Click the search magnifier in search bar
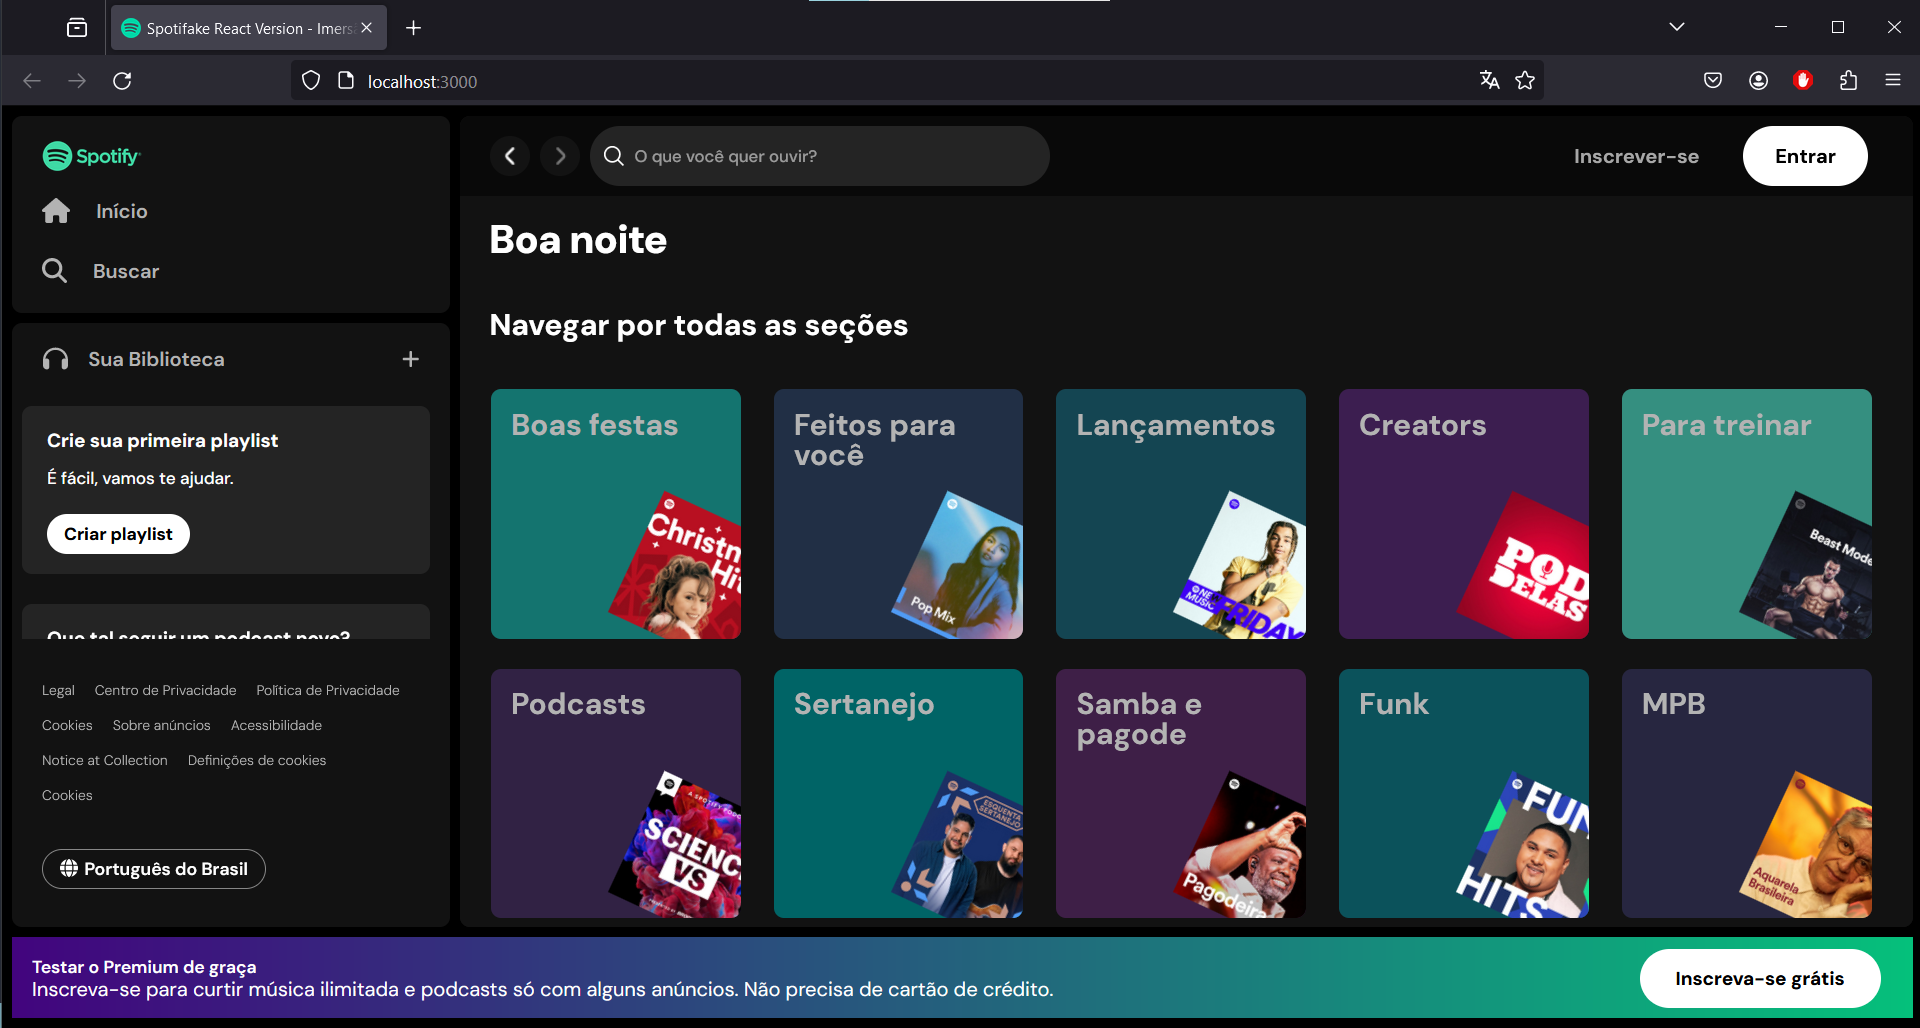This screenshot has height=1028, width=1920. (x=614, y=156)
